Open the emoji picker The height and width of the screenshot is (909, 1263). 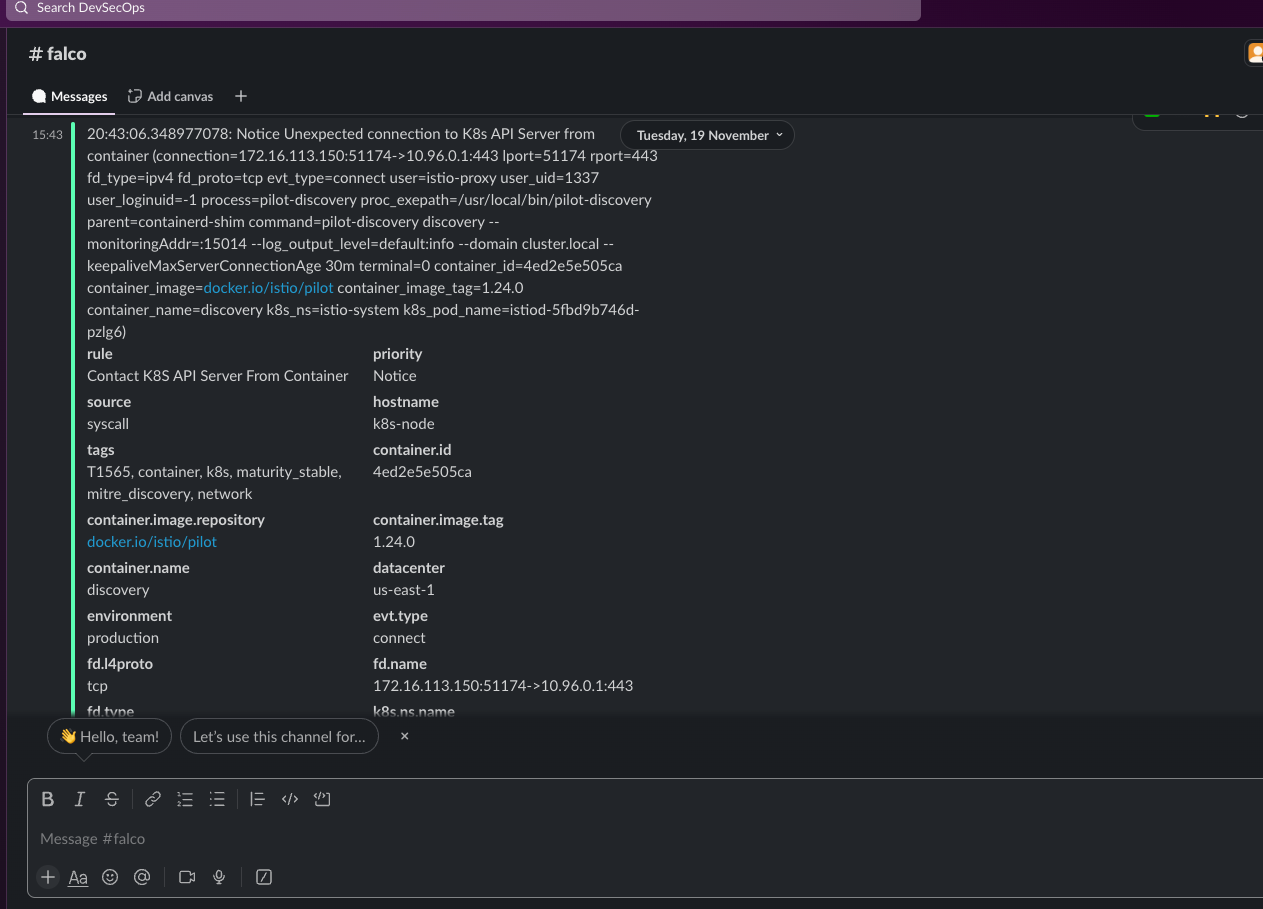click(x=110, y=877)
